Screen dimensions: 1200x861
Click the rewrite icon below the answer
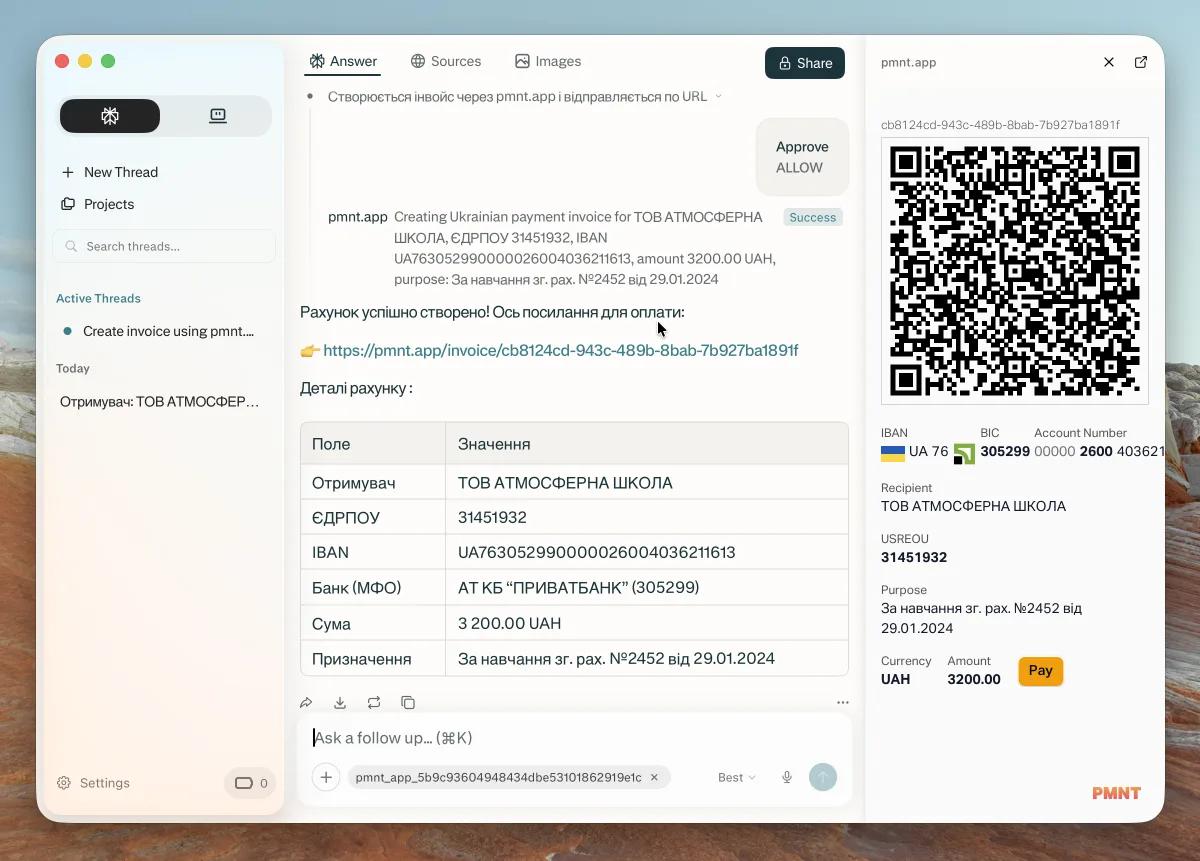[374, 703]
